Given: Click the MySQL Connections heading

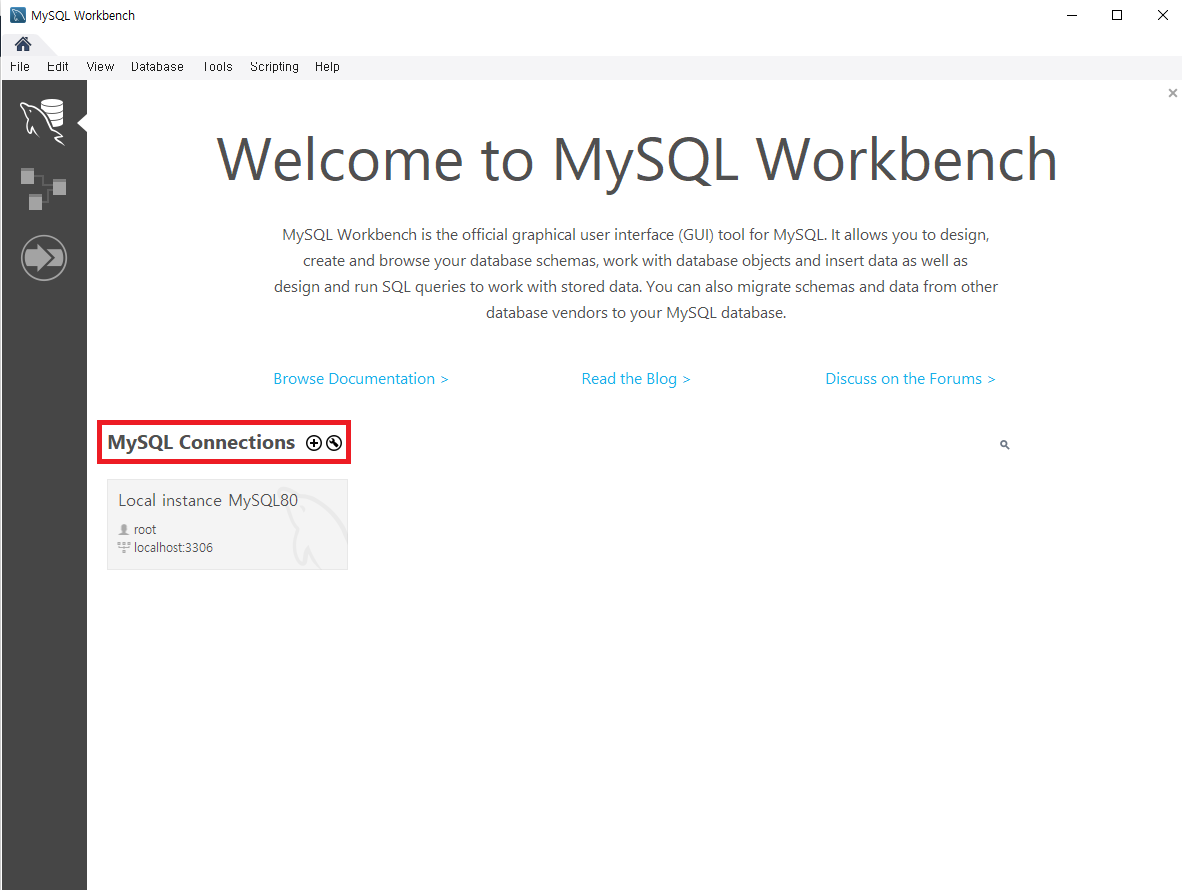Looking at the screenshot, I should pos(201,442).
